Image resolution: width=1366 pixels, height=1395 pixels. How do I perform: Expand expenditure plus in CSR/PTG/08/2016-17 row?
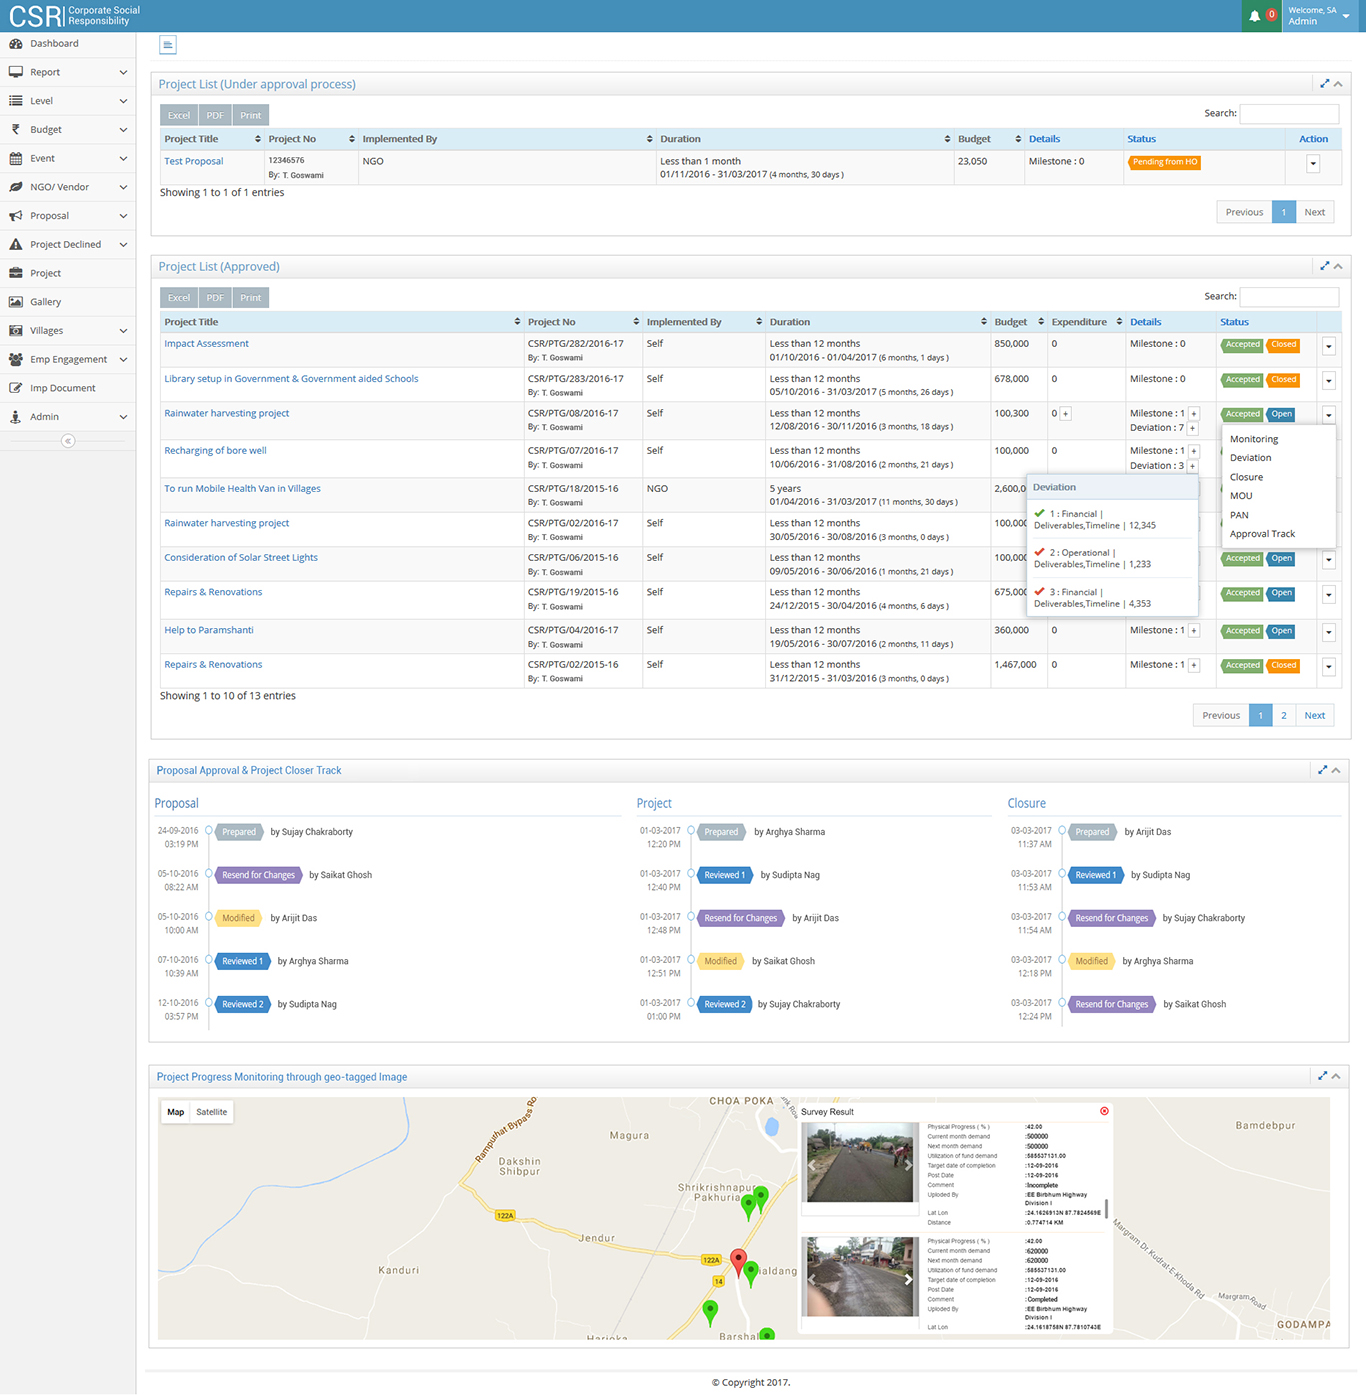pyautogui.click(x=1066, y=414)
